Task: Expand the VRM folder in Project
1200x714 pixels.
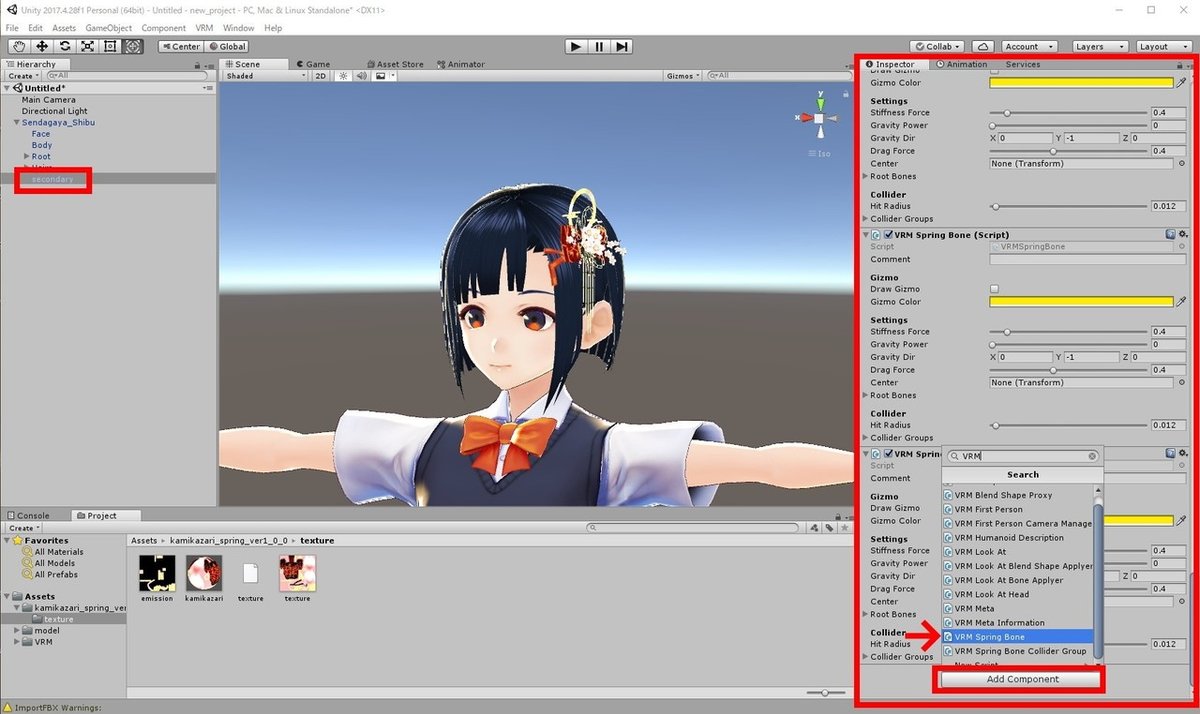Action: click(17, 642)
